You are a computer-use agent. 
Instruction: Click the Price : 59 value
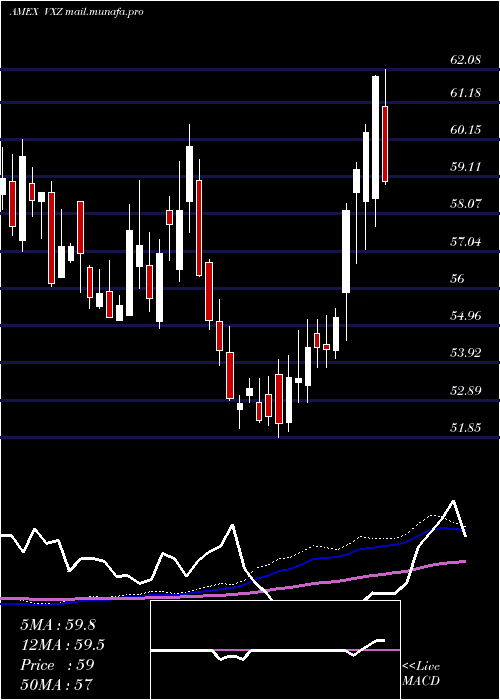57,665
